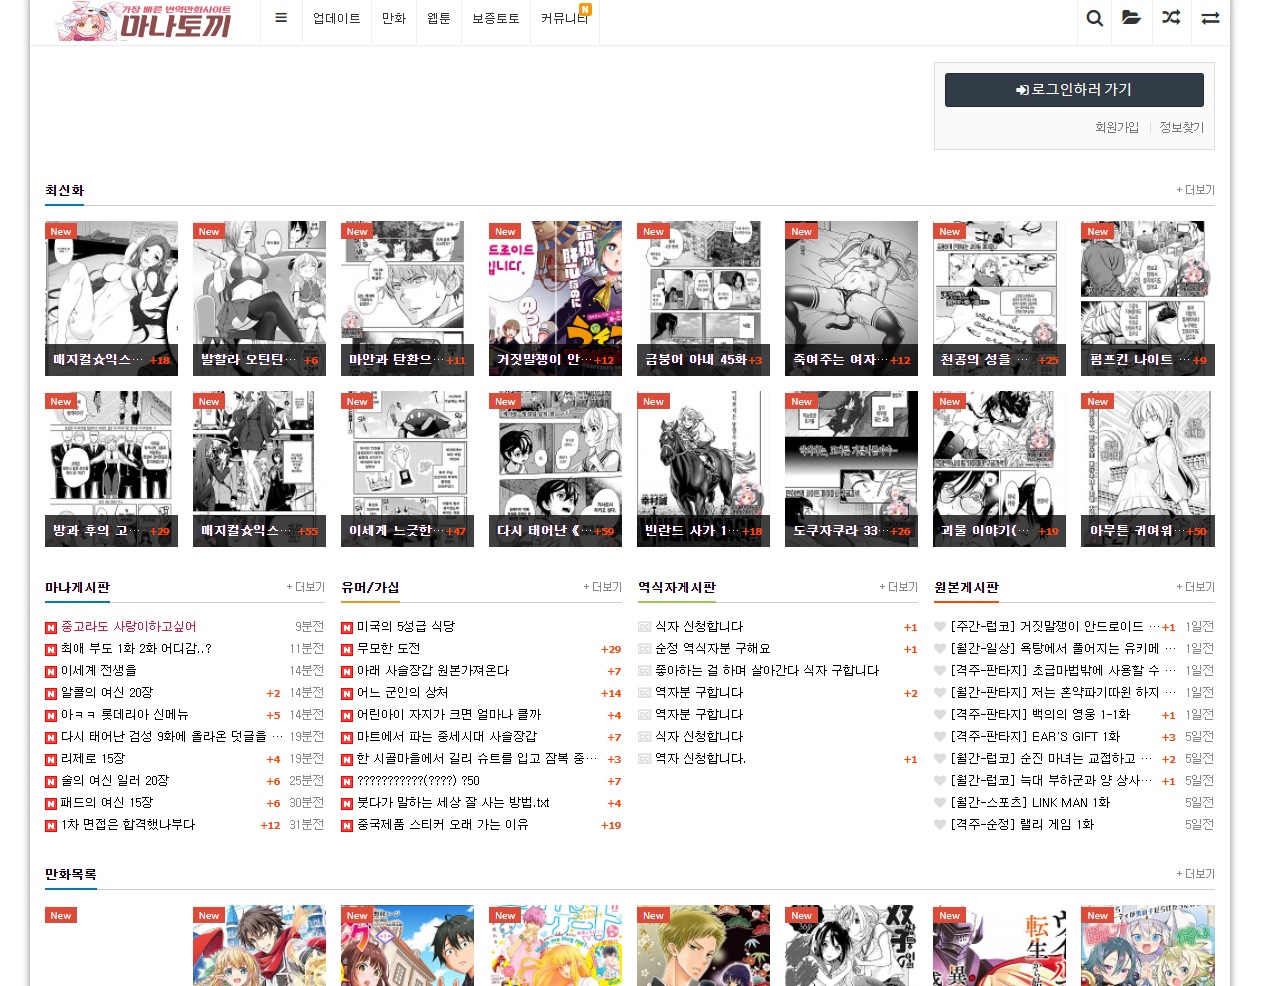Open the 천공의 성을 thumbnail
Screen dimensions: 1264x986
point(1000,299)
